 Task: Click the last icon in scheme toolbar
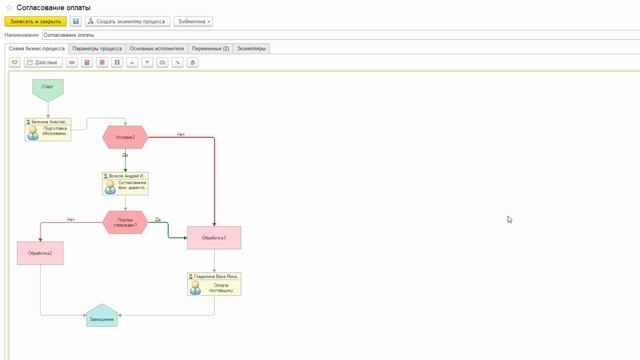click(193, 62)
